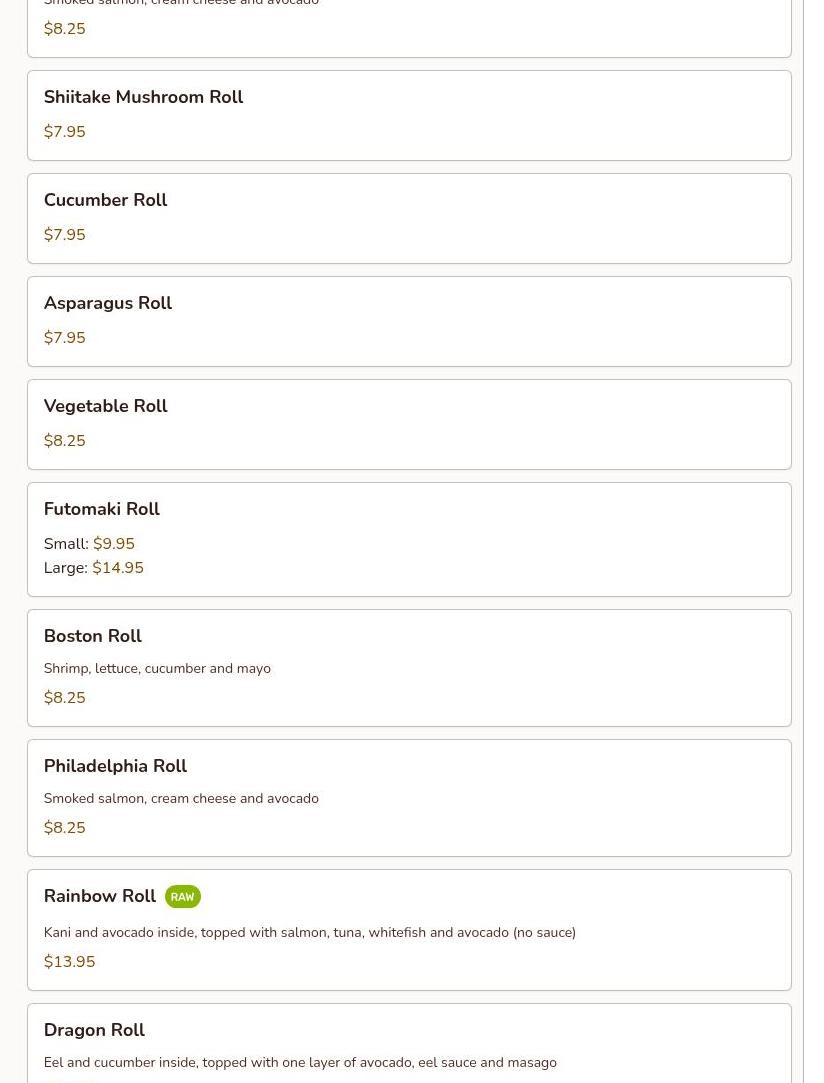Select the Futomaki Large $14.95 price
824x1083 pixels.
[118, 568]
